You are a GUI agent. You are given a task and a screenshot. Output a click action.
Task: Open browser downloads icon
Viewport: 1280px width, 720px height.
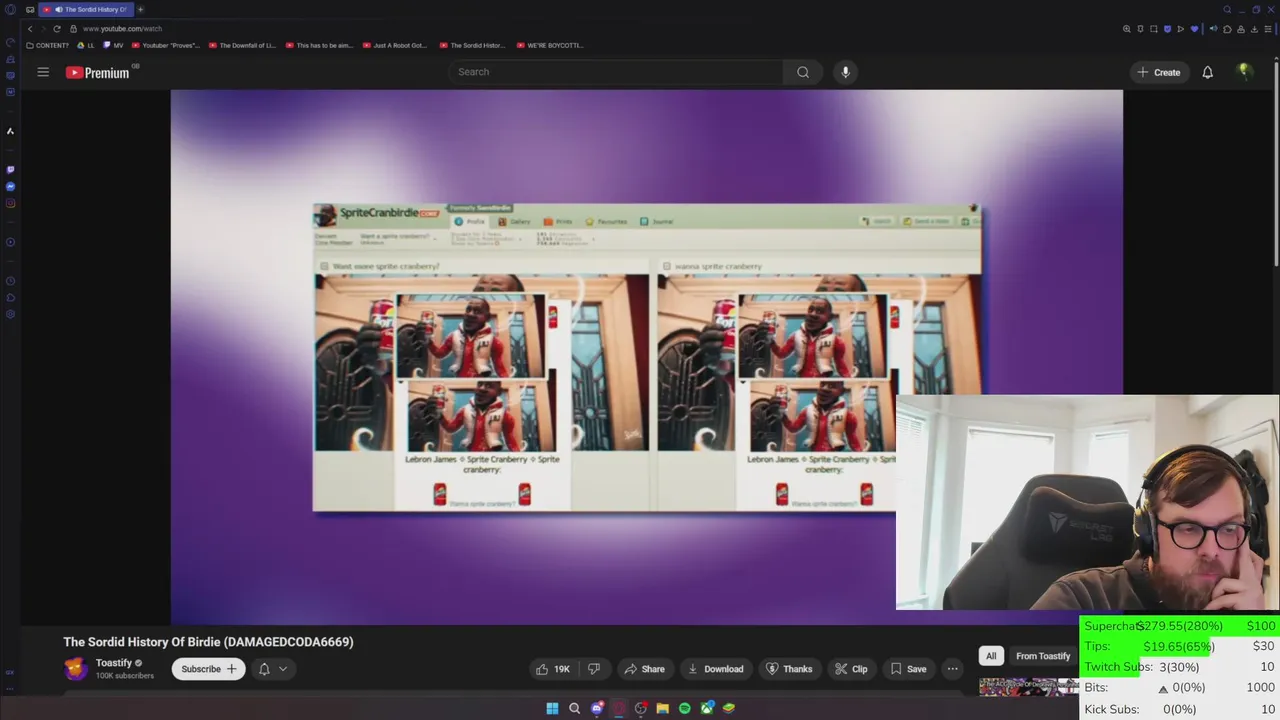tap(1254, 29)
